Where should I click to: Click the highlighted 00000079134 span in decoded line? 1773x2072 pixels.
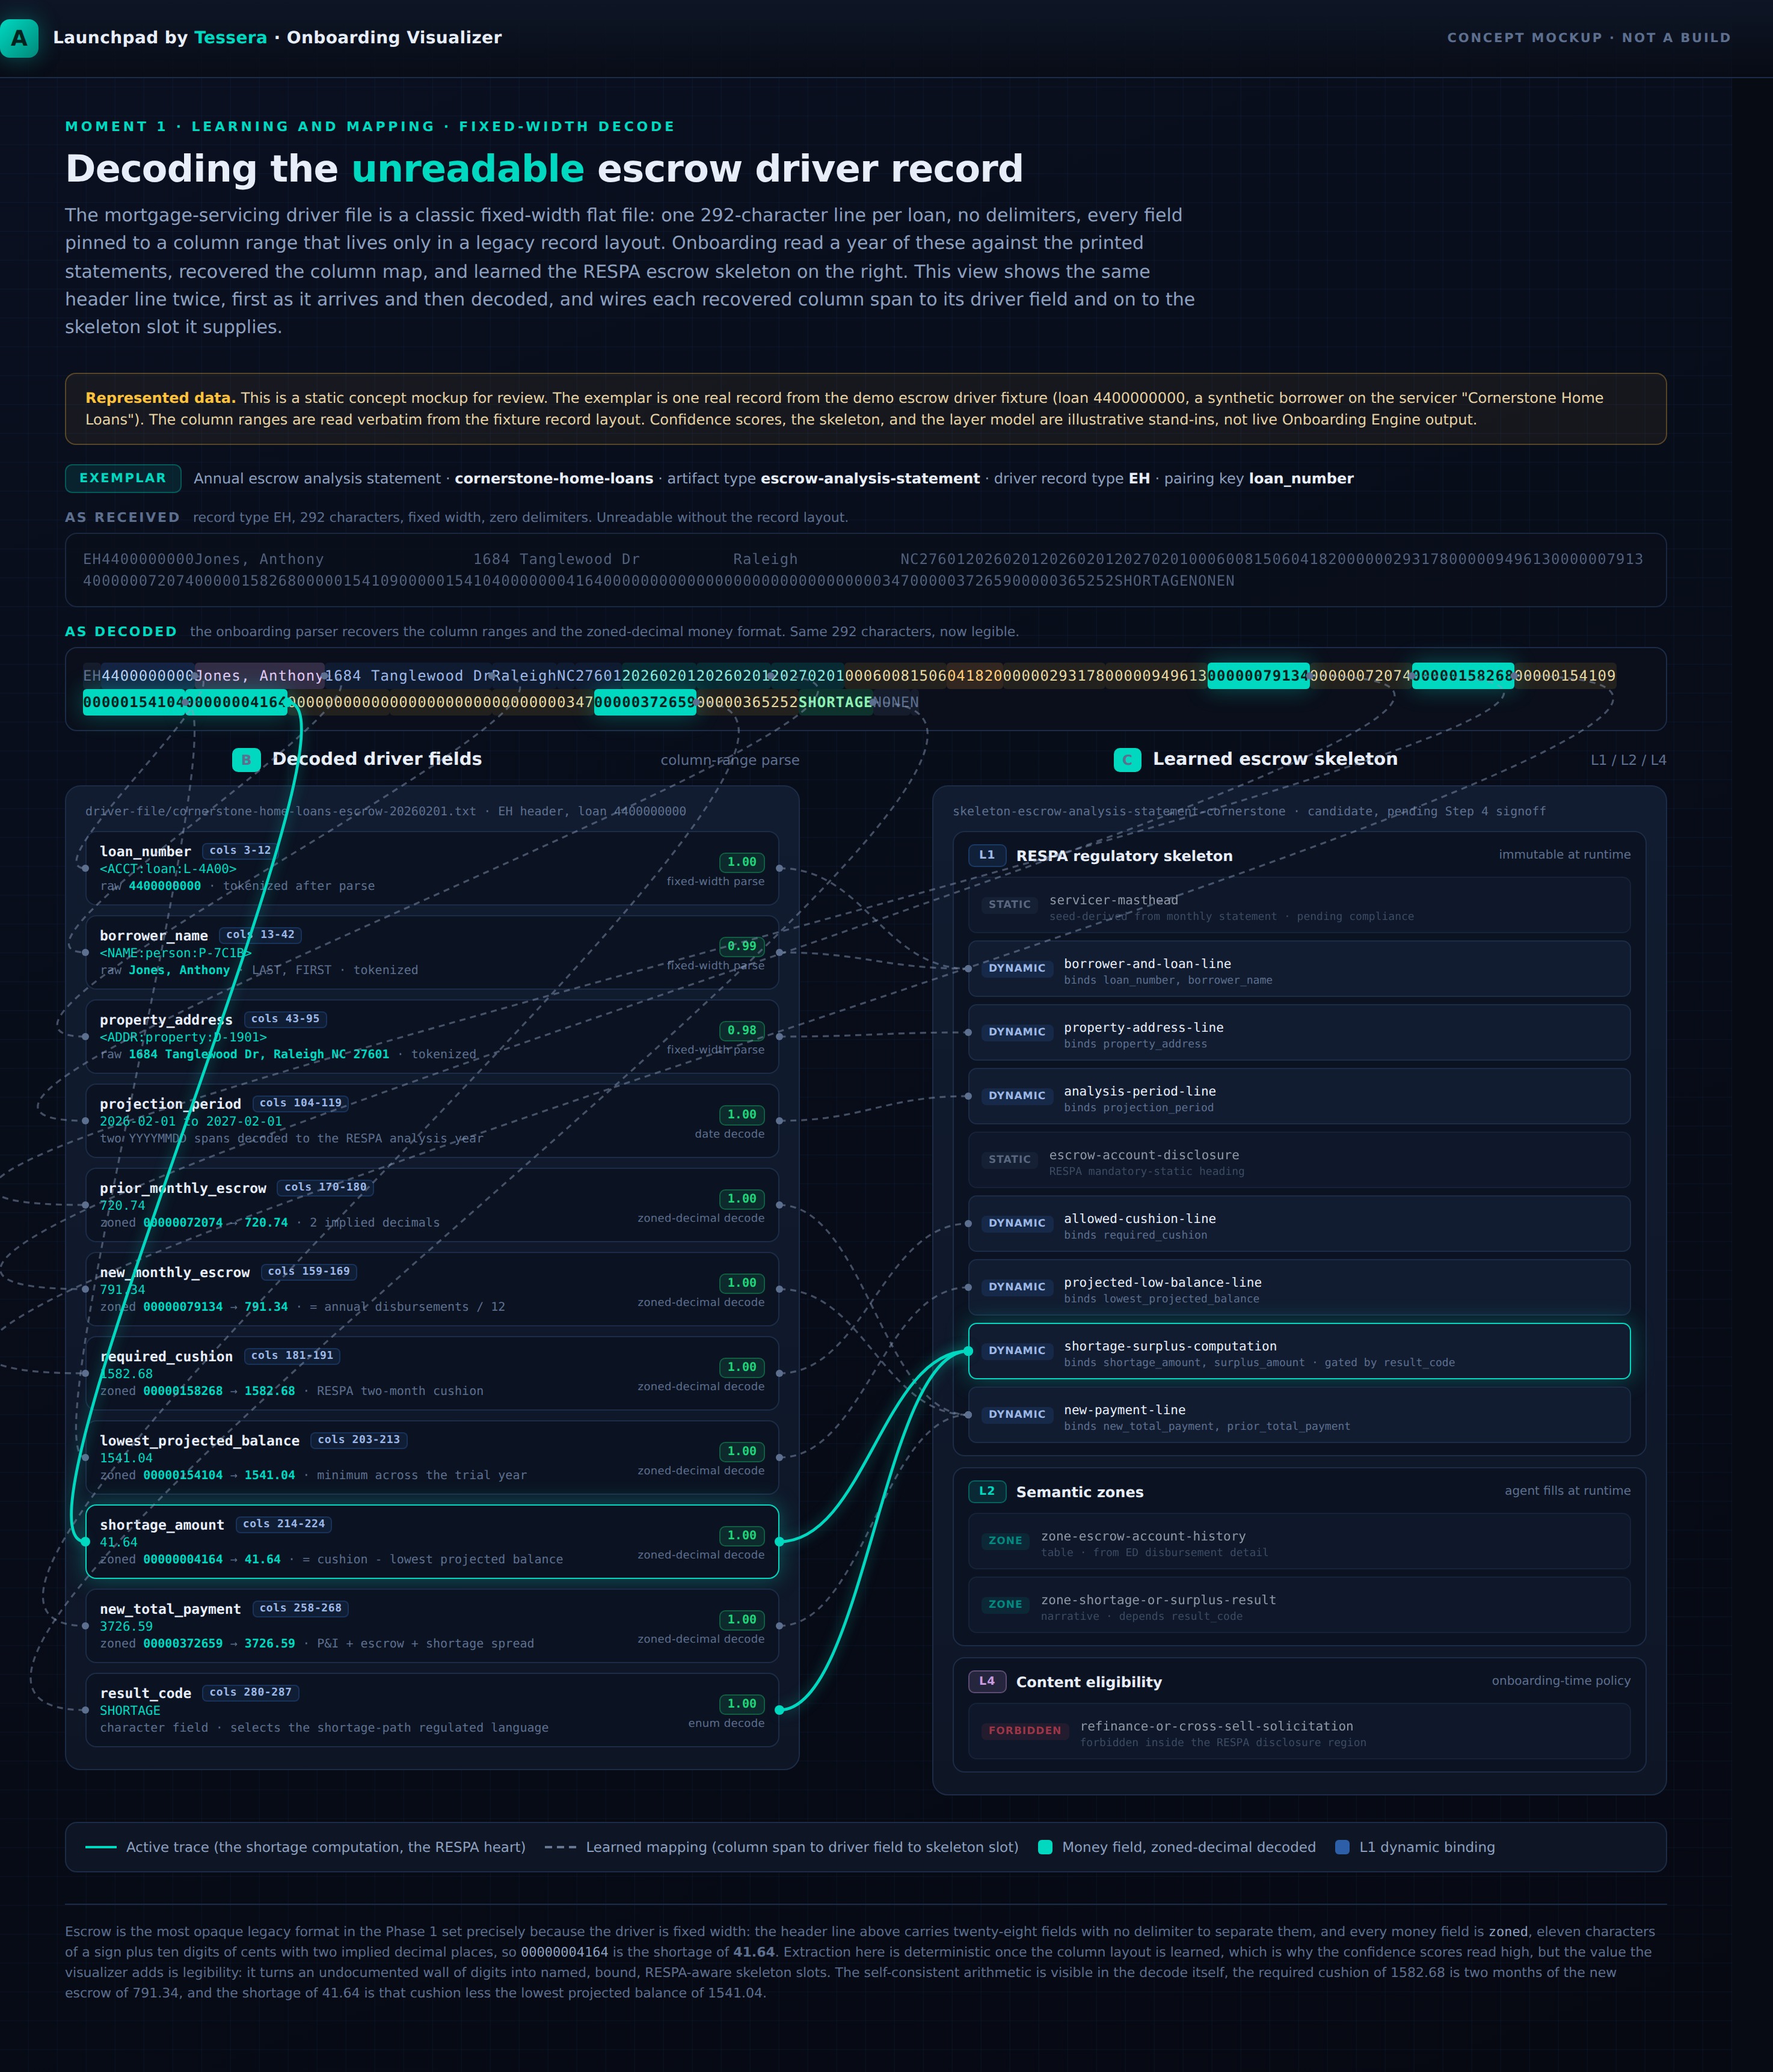[1258, 676]
